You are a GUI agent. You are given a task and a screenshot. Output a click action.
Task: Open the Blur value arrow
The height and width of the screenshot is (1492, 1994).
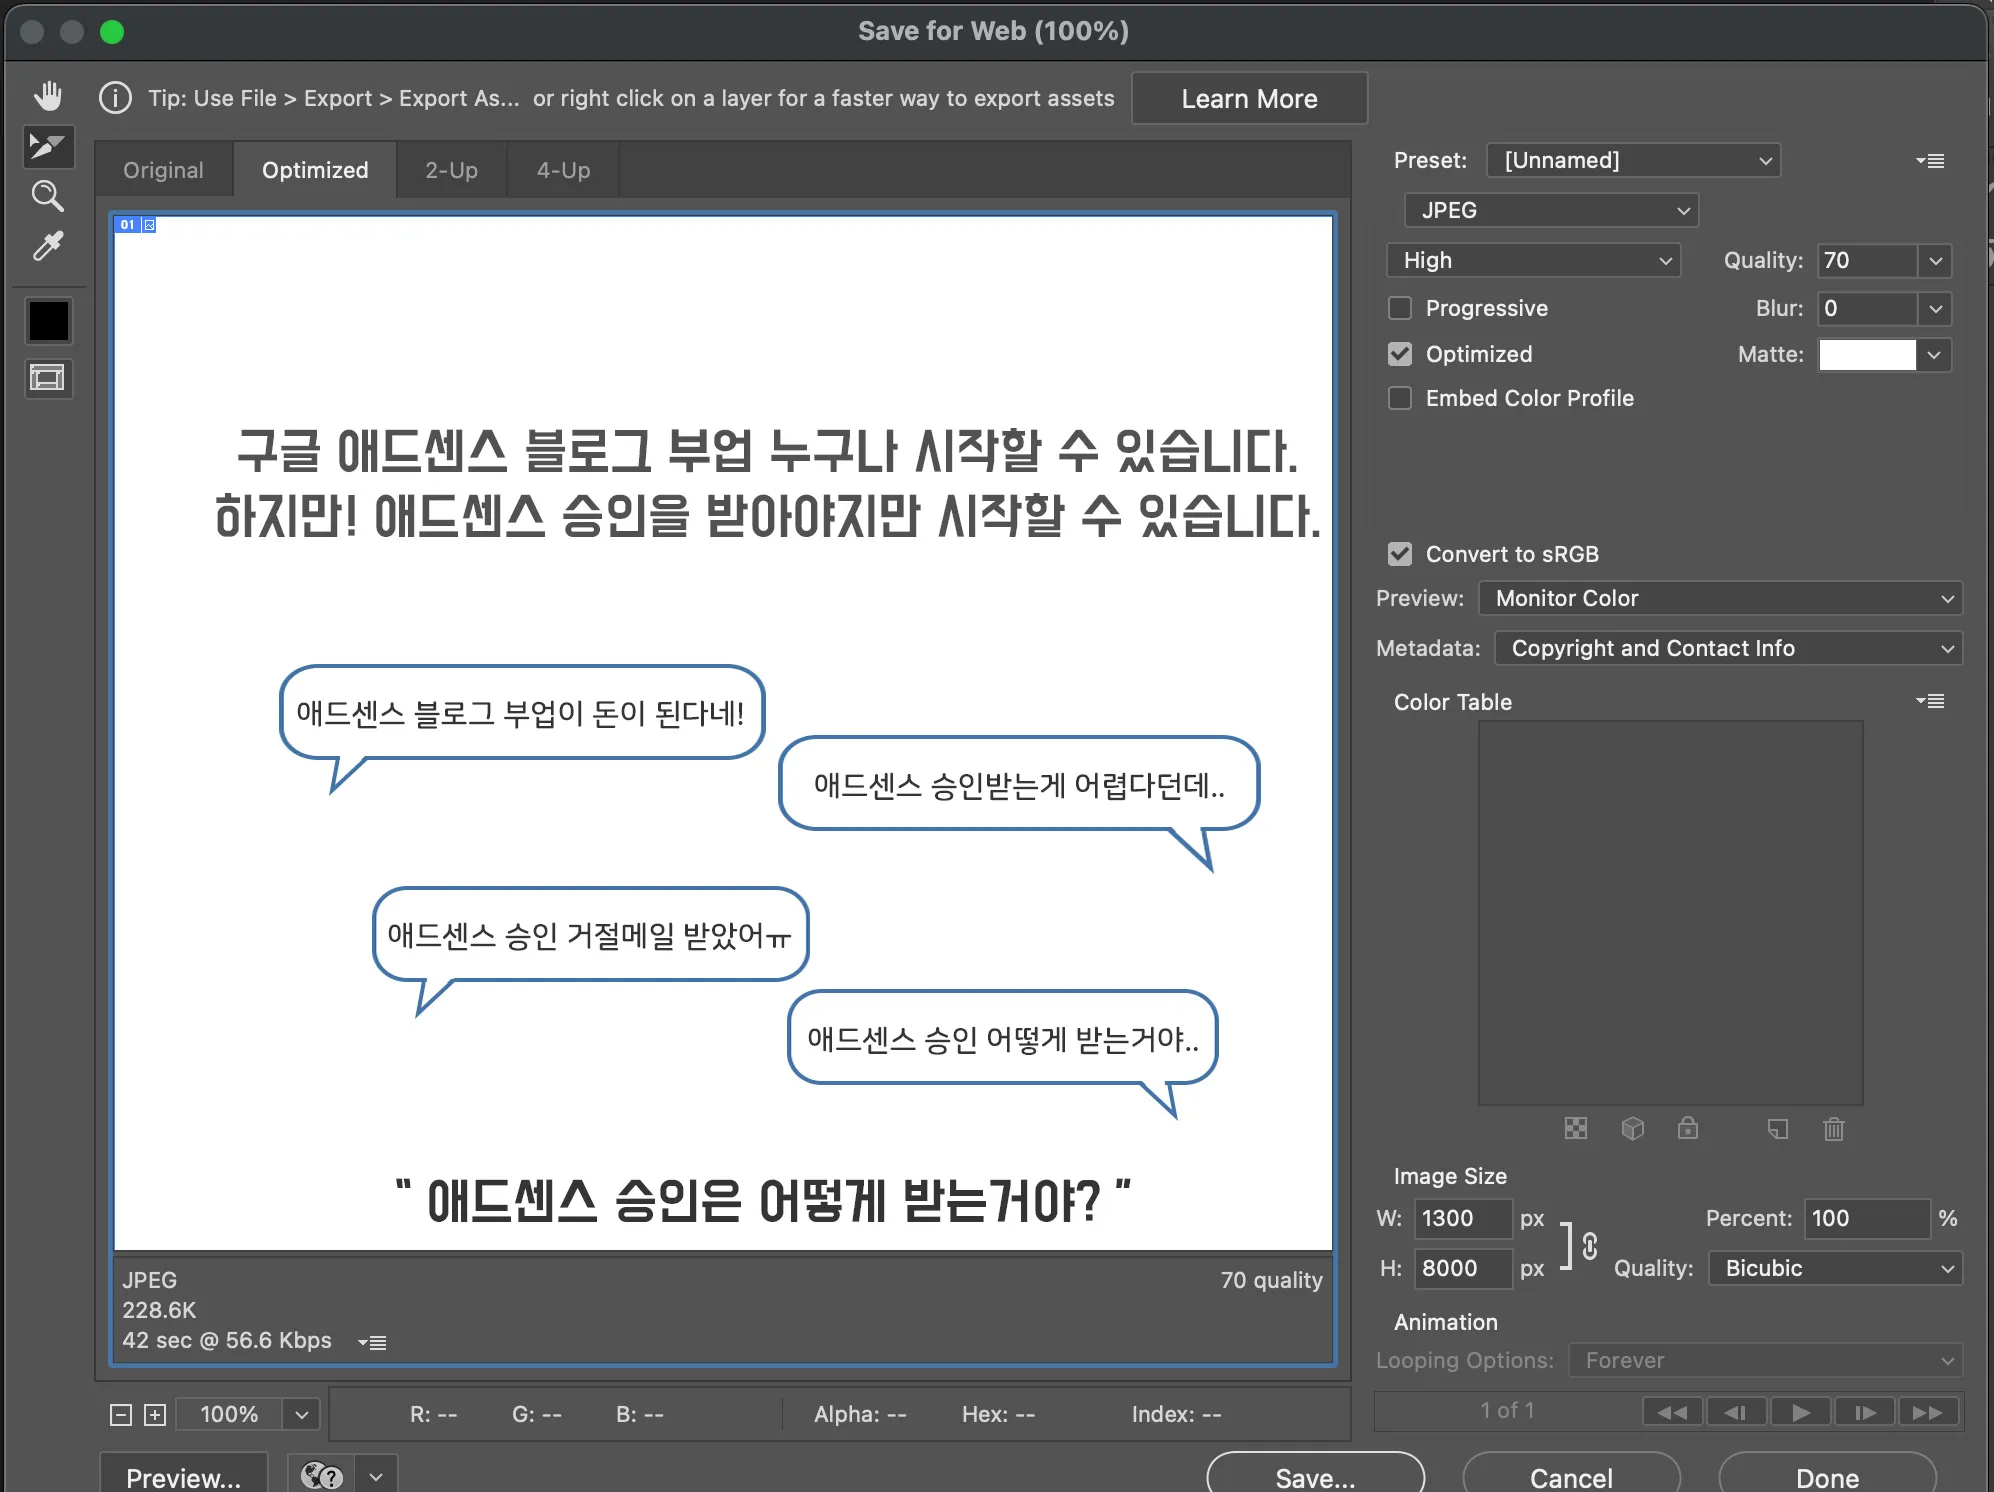1936,309
